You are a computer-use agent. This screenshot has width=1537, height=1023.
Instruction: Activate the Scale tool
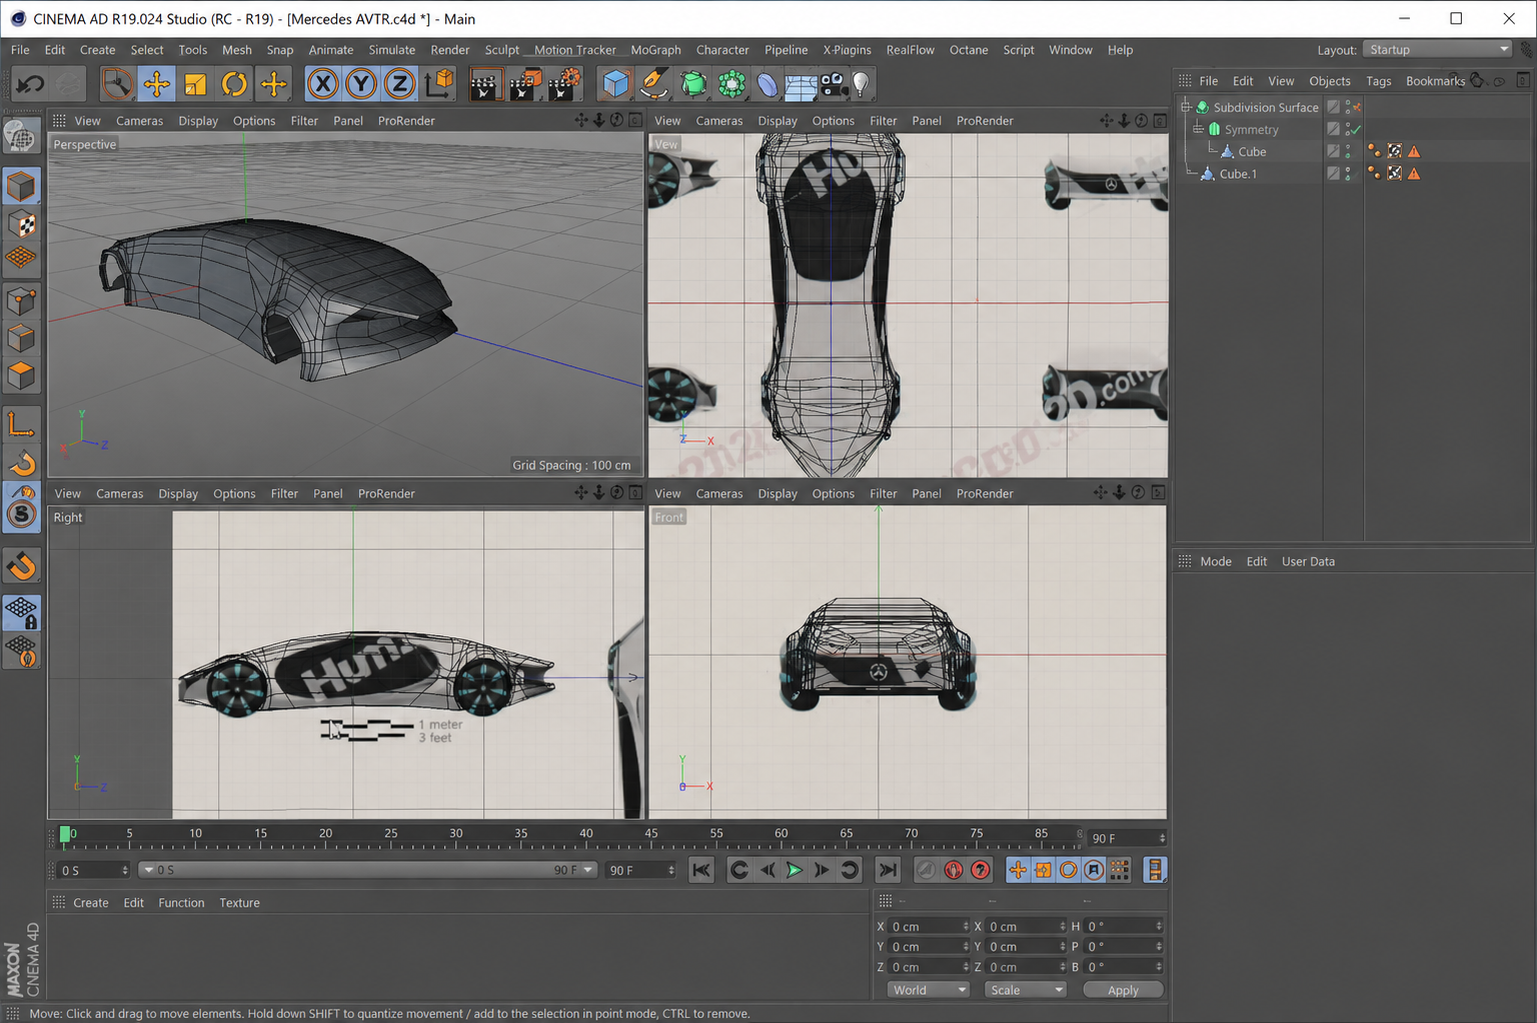[195, 84]
